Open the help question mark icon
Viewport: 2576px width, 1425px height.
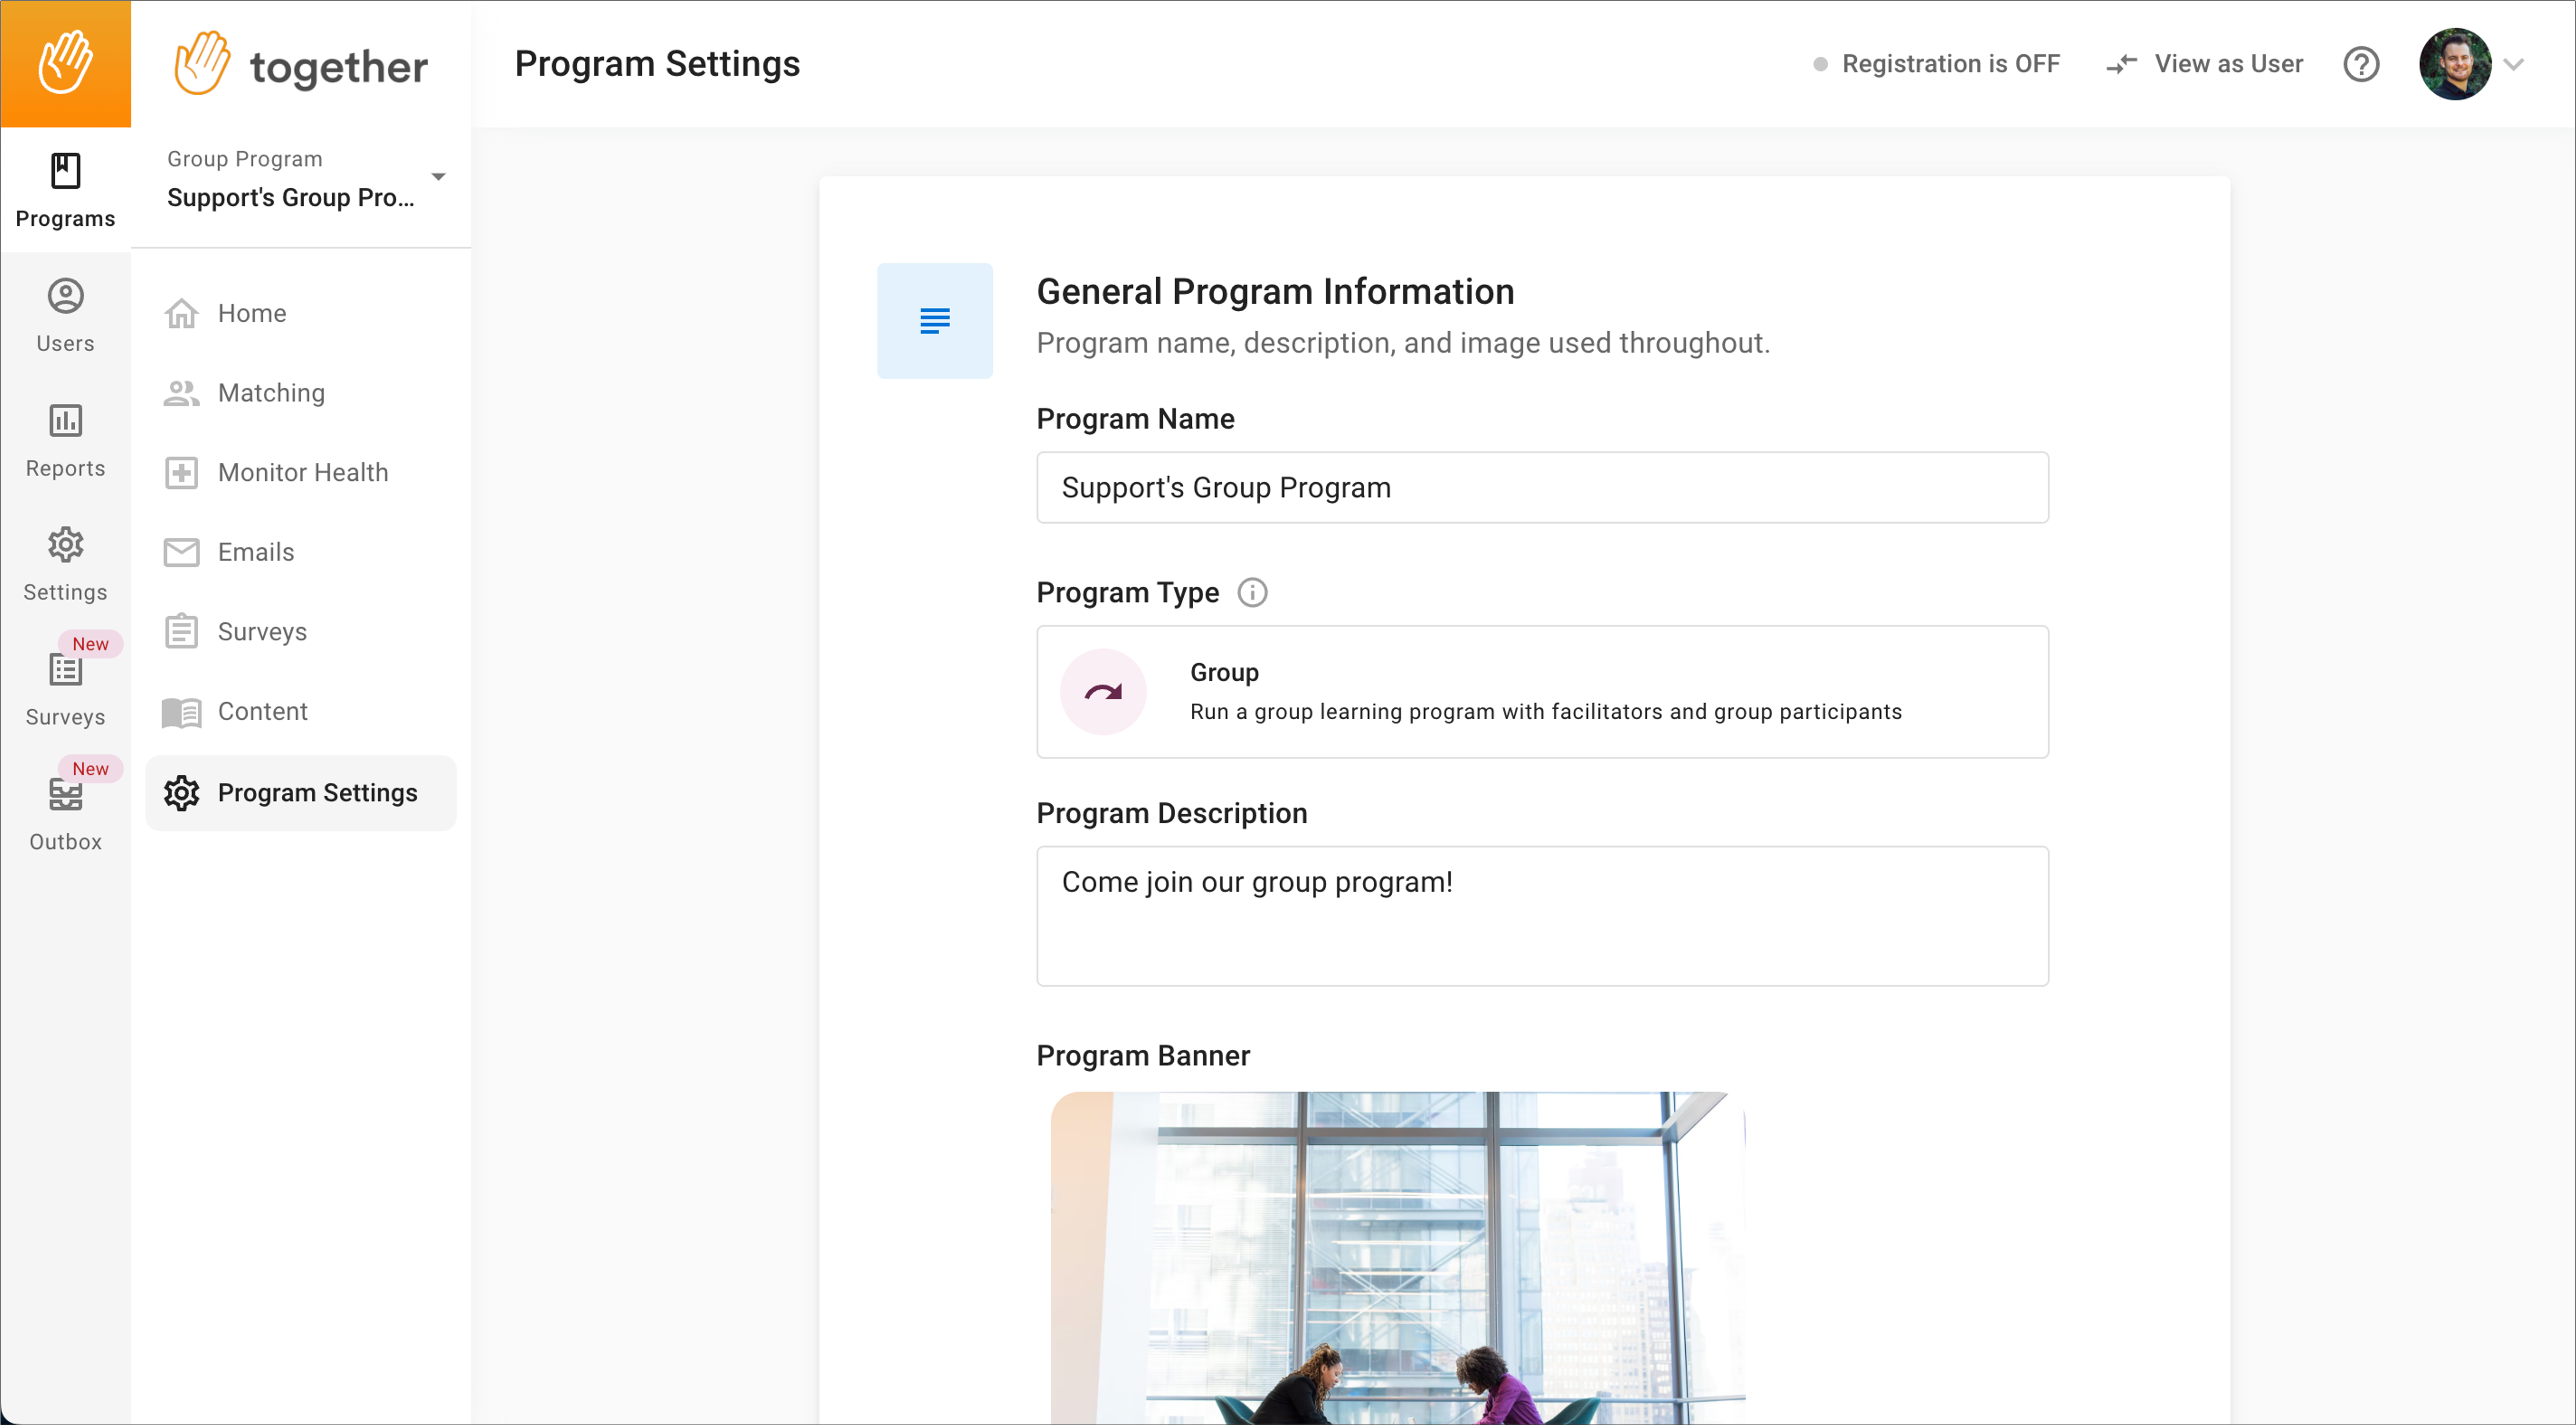[2361, 64]
